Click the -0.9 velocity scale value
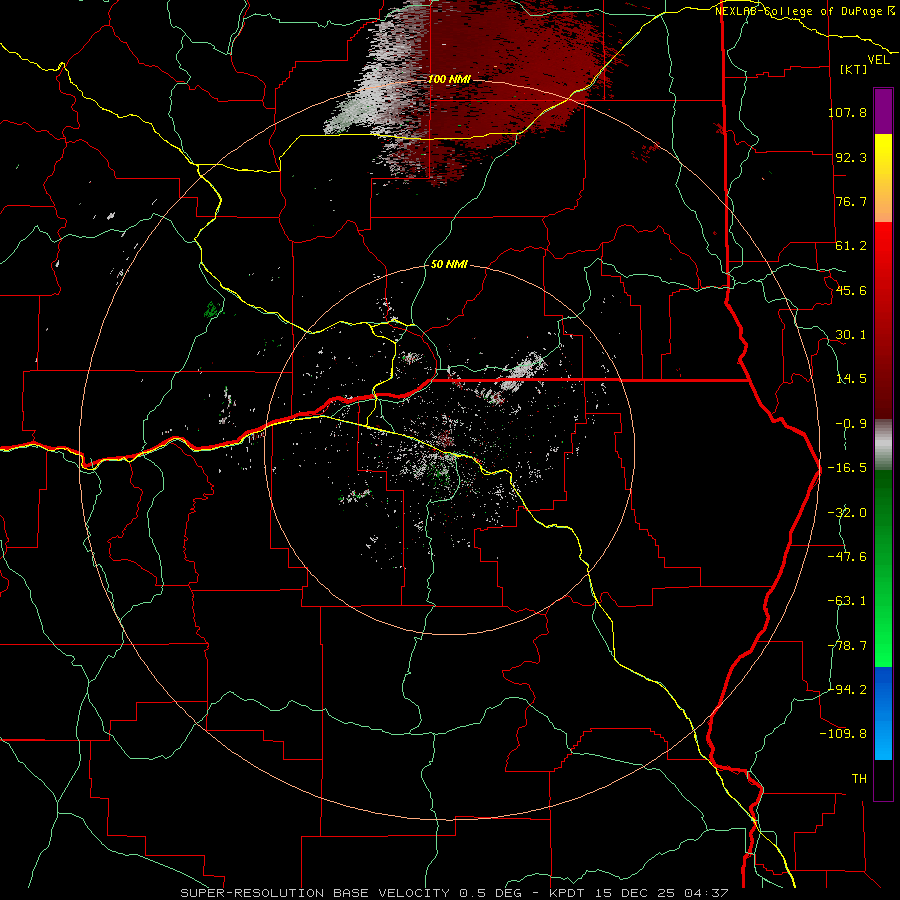Image resolution: width=900 pixels, height=900 pixels. point(851,424)
